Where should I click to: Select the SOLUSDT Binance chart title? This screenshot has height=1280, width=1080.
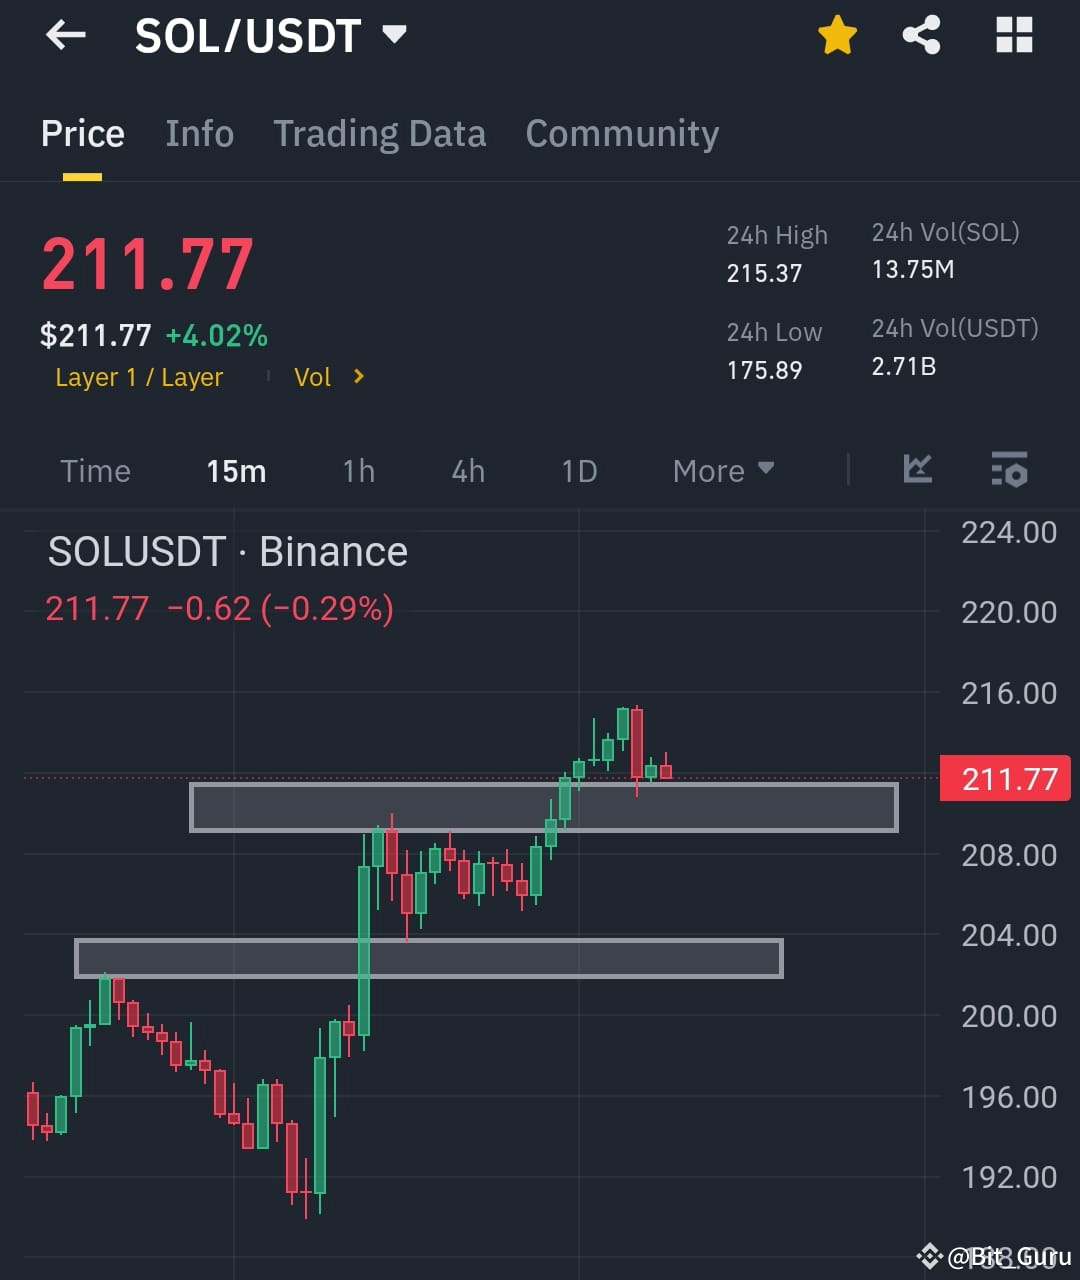[227, 551]
